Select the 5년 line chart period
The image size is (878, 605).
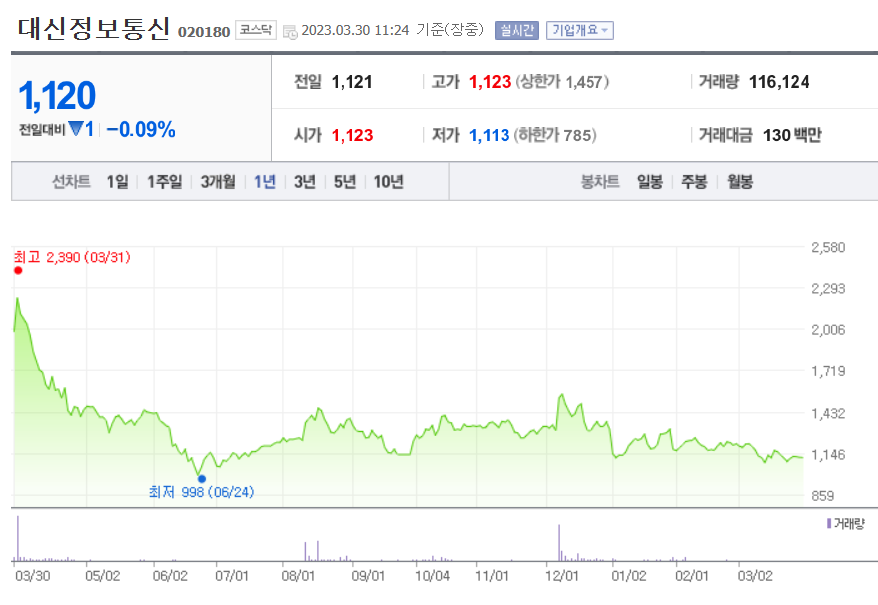pyautogui.click(x=345, y=182)
